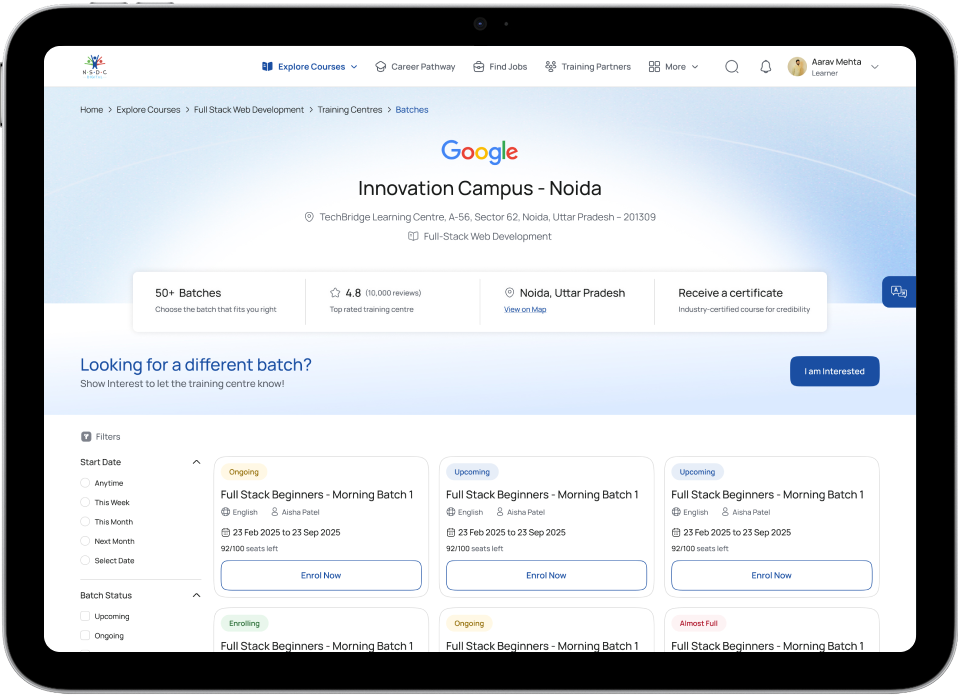Tick the Ongoing batch status checkbox
The height and width of the screenshot is (696, 958).
[x=85, y=636]
